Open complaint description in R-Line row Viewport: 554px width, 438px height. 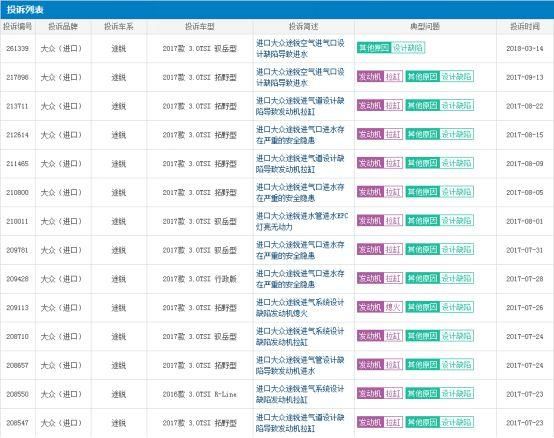300,394
